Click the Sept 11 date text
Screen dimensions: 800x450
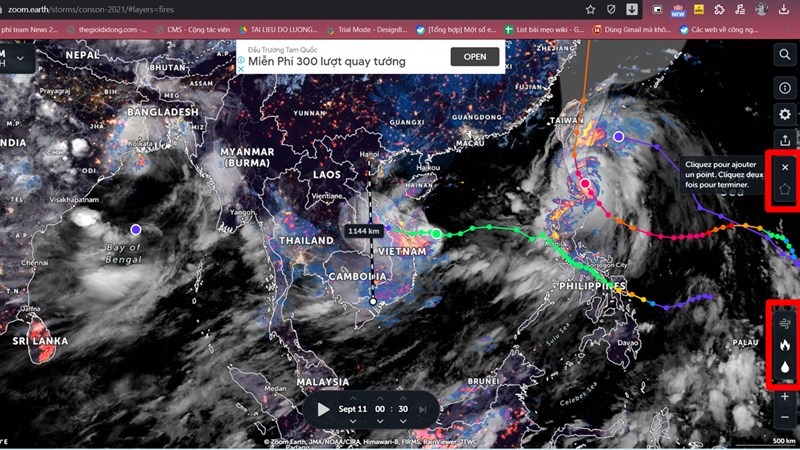[353, 409]
